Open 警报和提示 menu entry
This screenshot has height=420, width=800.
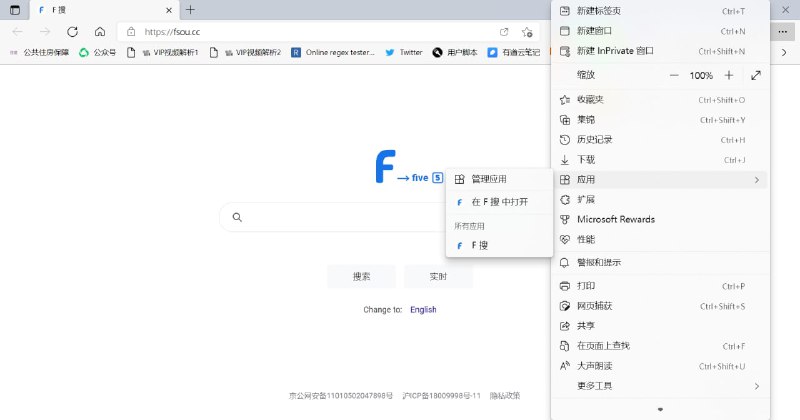(660, 262)
